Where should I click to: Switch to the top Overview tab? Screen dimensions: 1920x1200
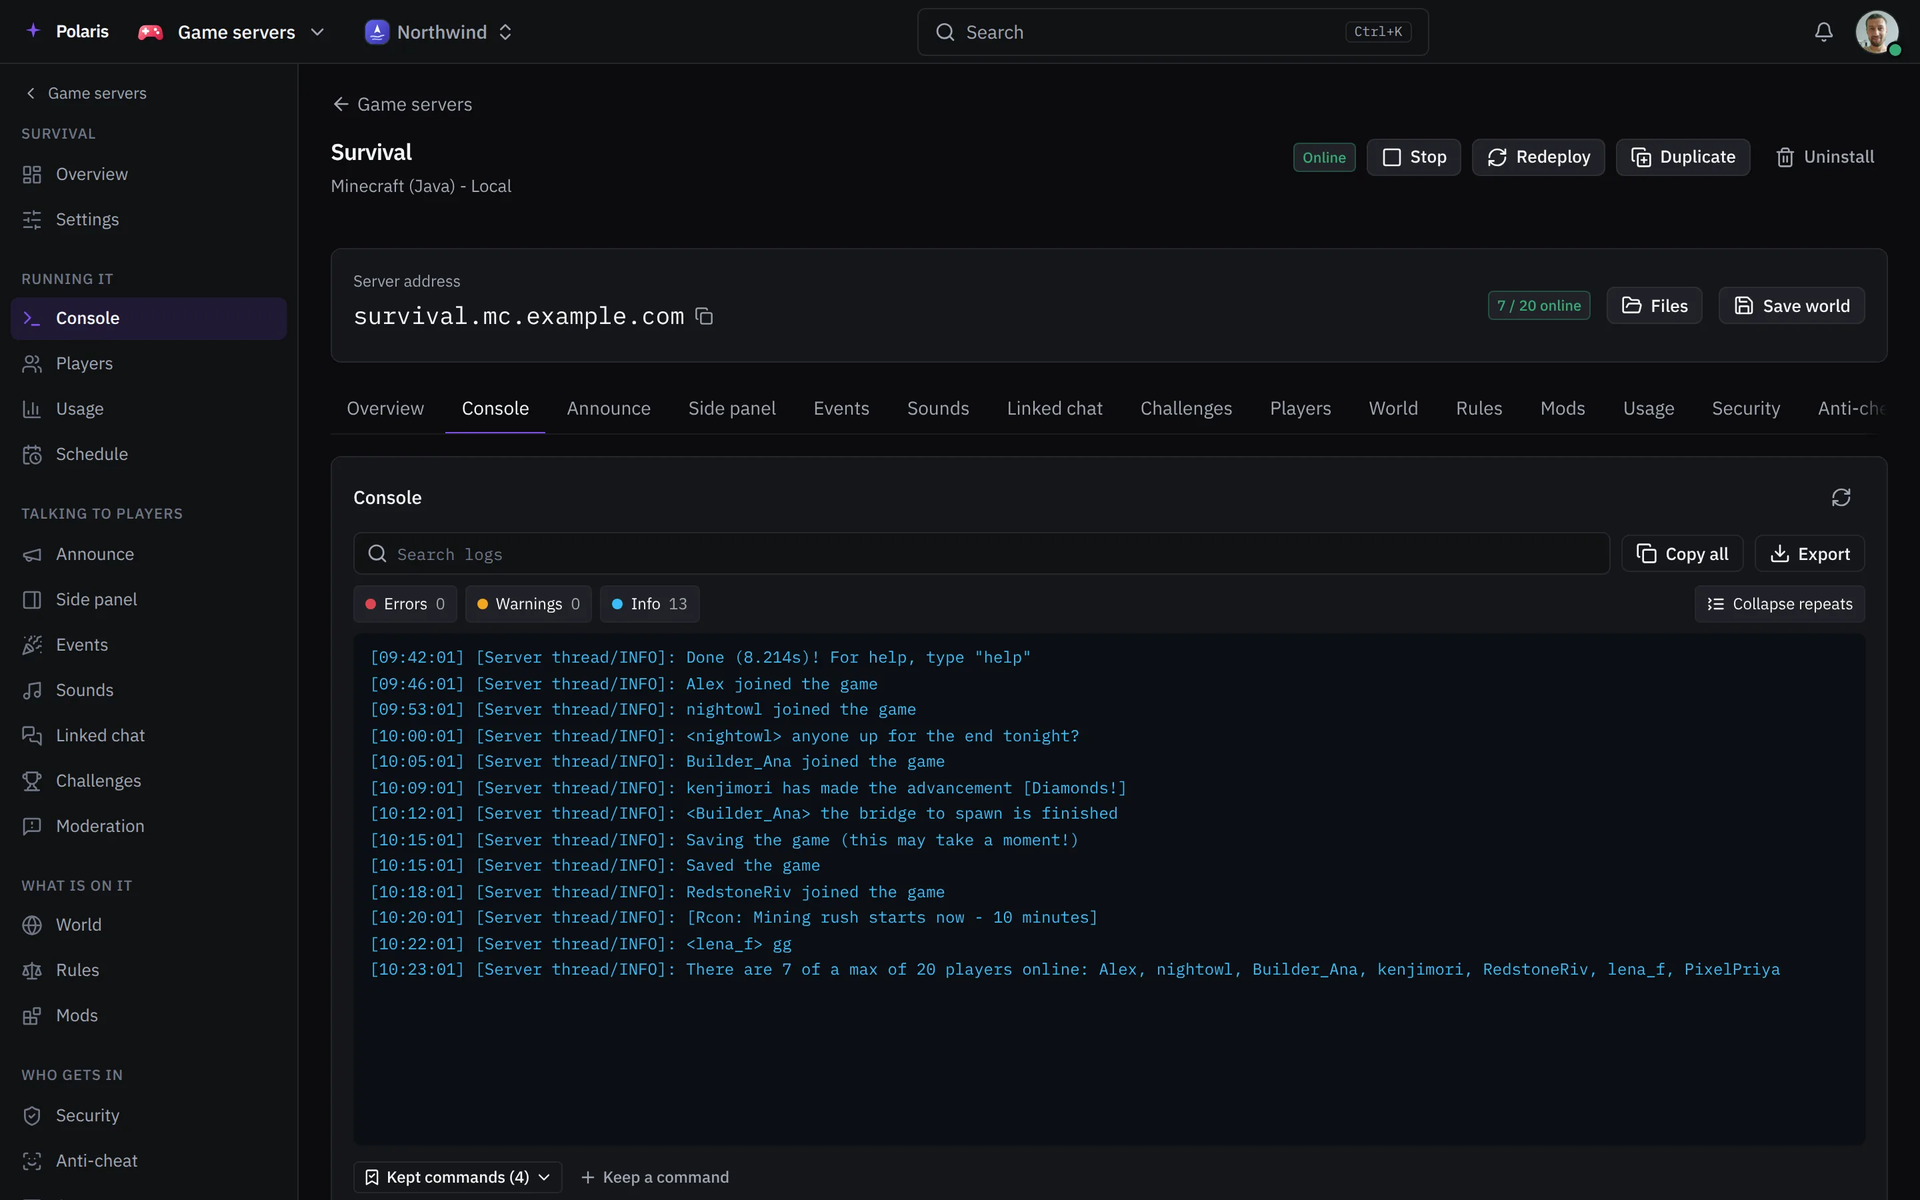tap(385, 408)
